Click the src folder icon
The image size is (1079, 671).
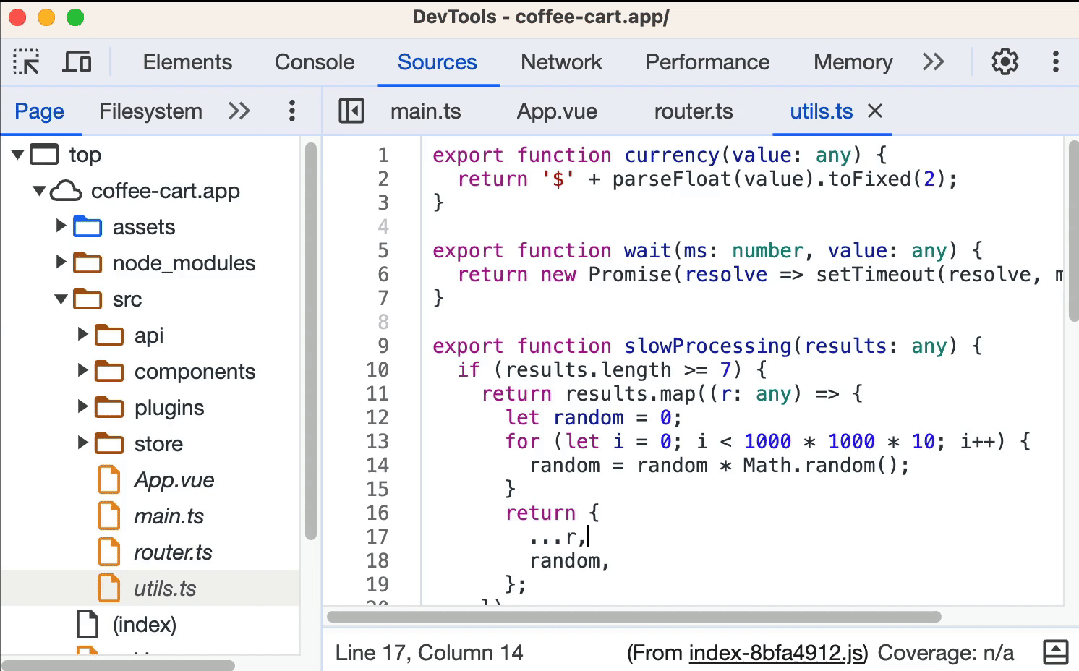click(87, 299)
